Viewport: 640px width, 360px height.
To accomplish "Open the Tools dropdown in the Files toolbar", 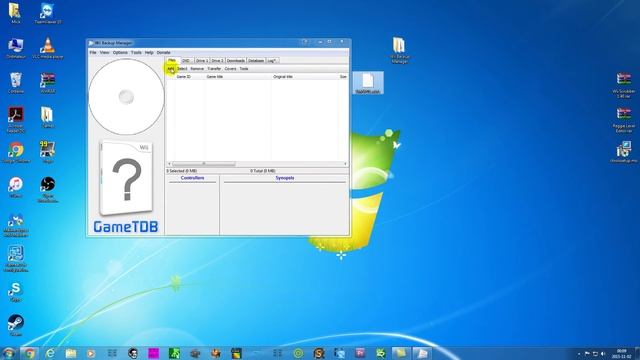I will (x=244, y=69).
